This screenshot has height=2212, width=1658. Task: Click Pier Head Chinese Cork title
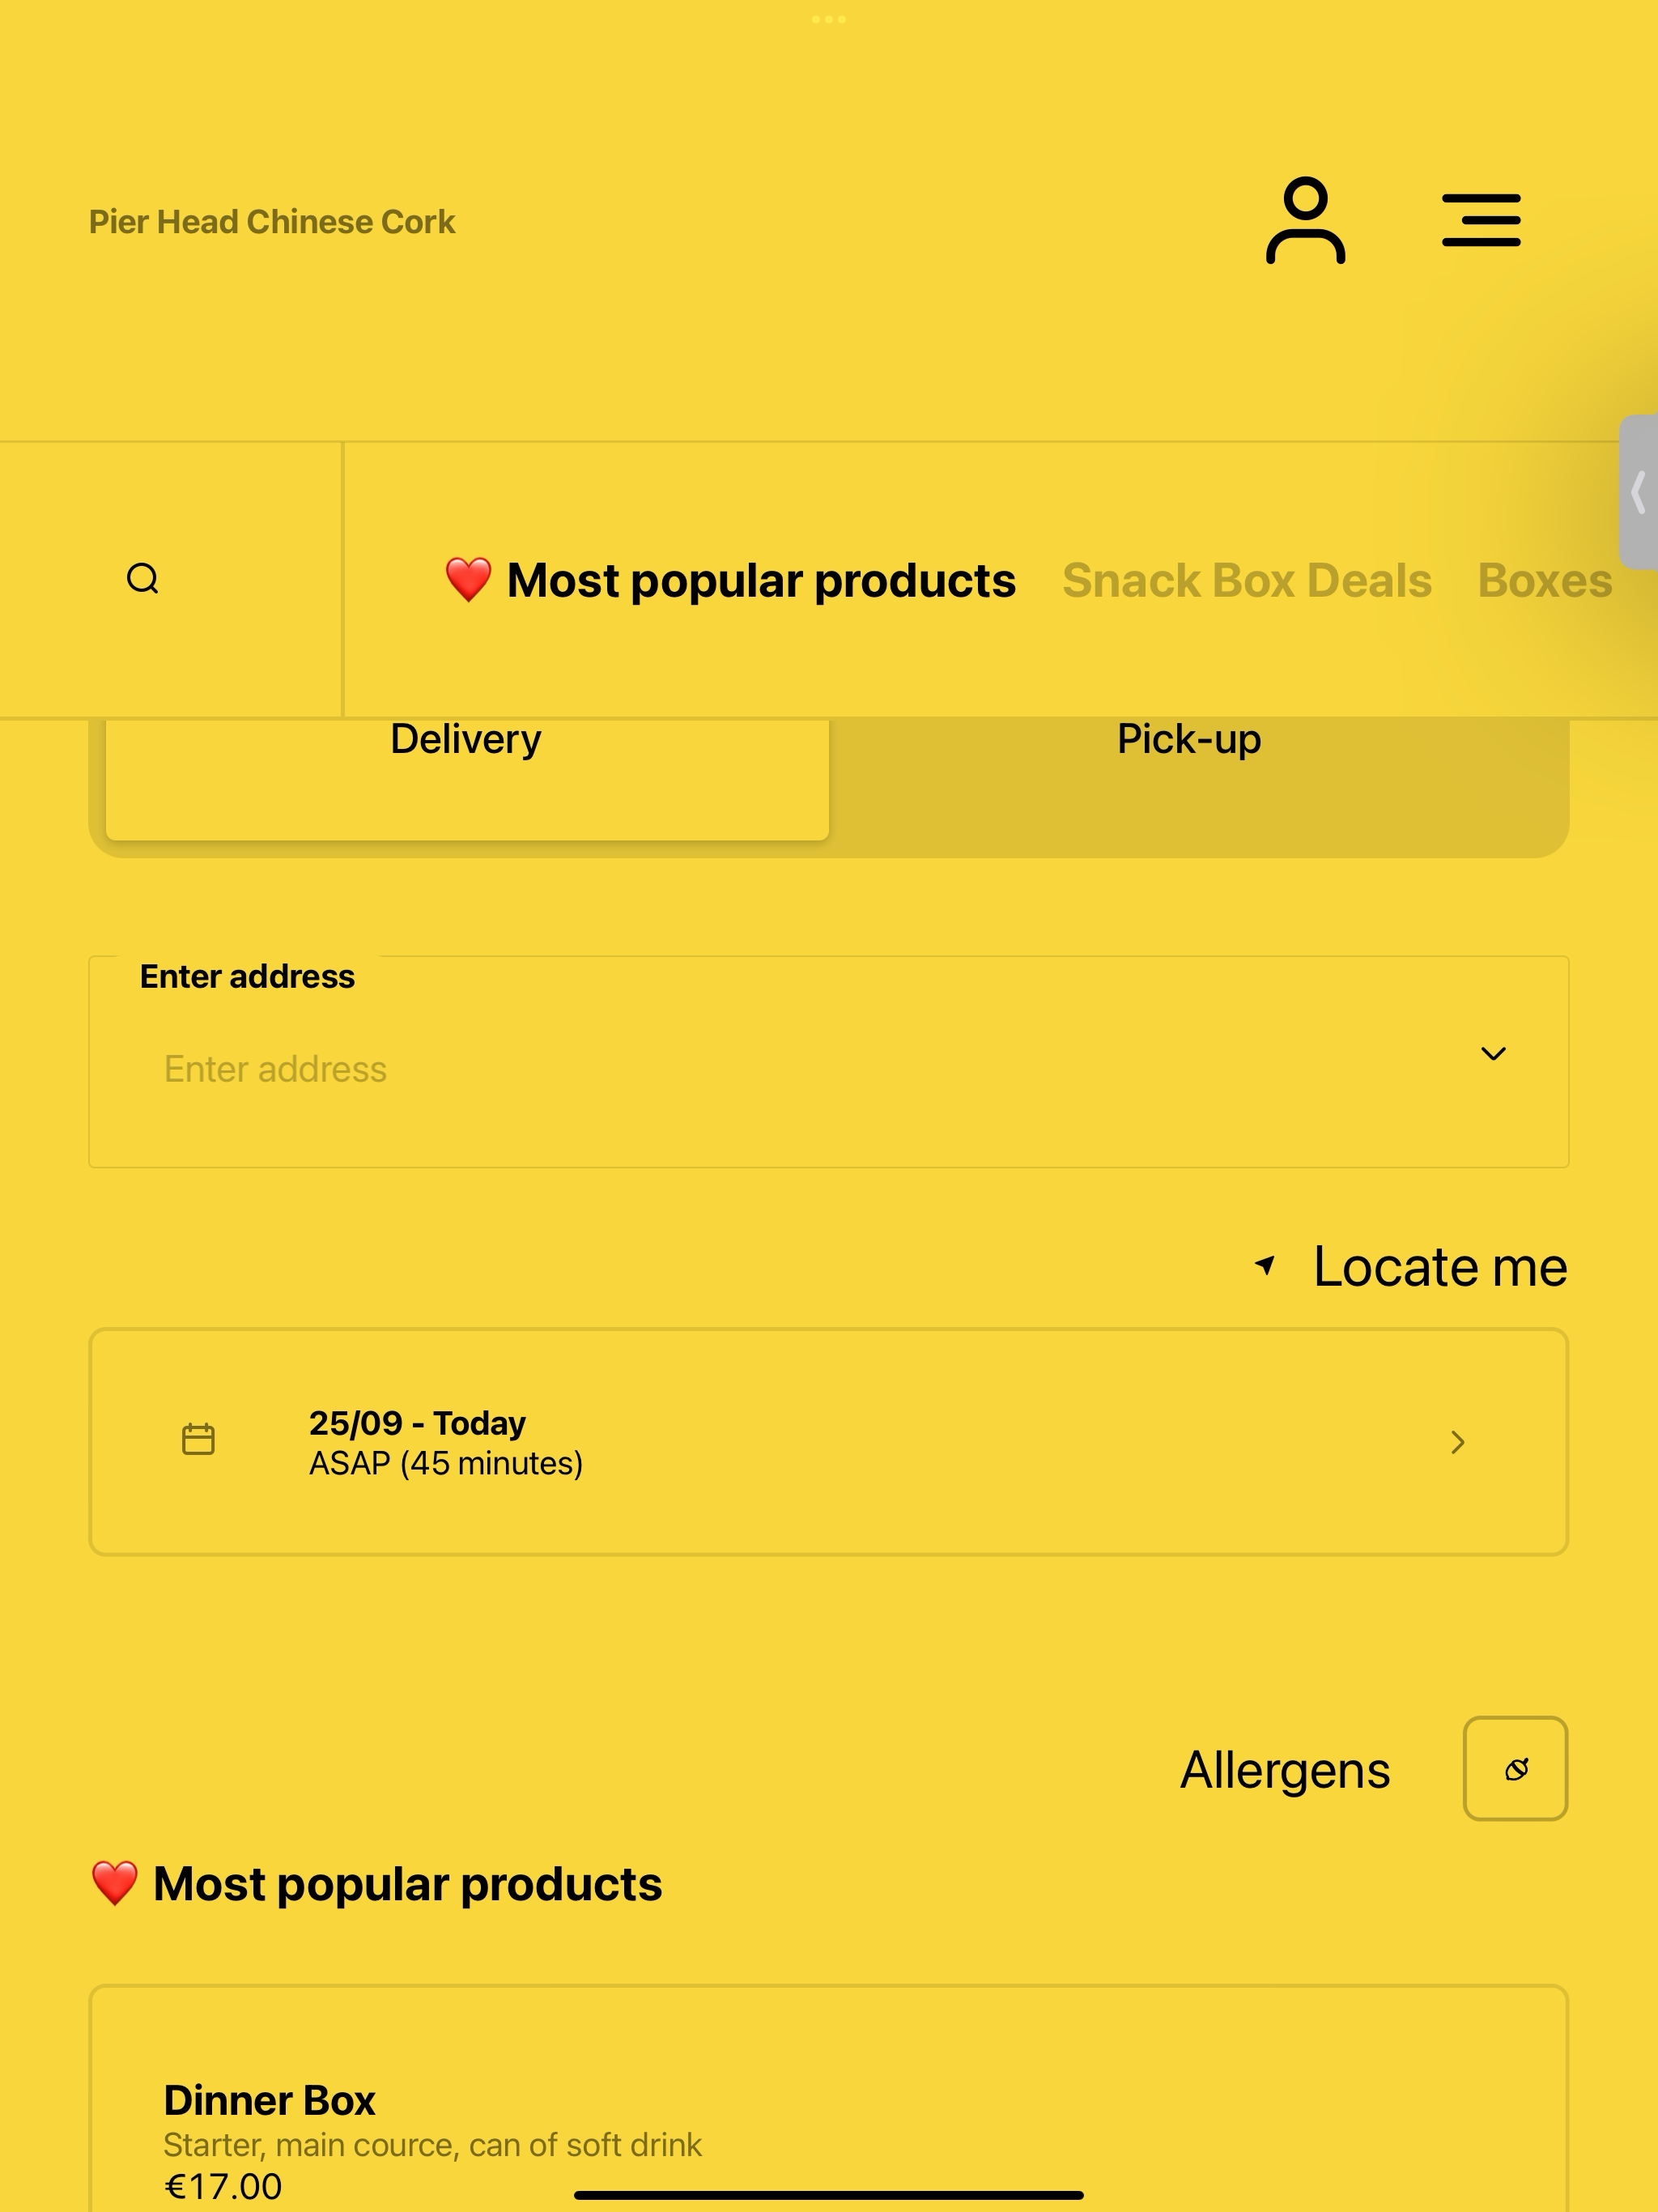click(x=272, y=222)
